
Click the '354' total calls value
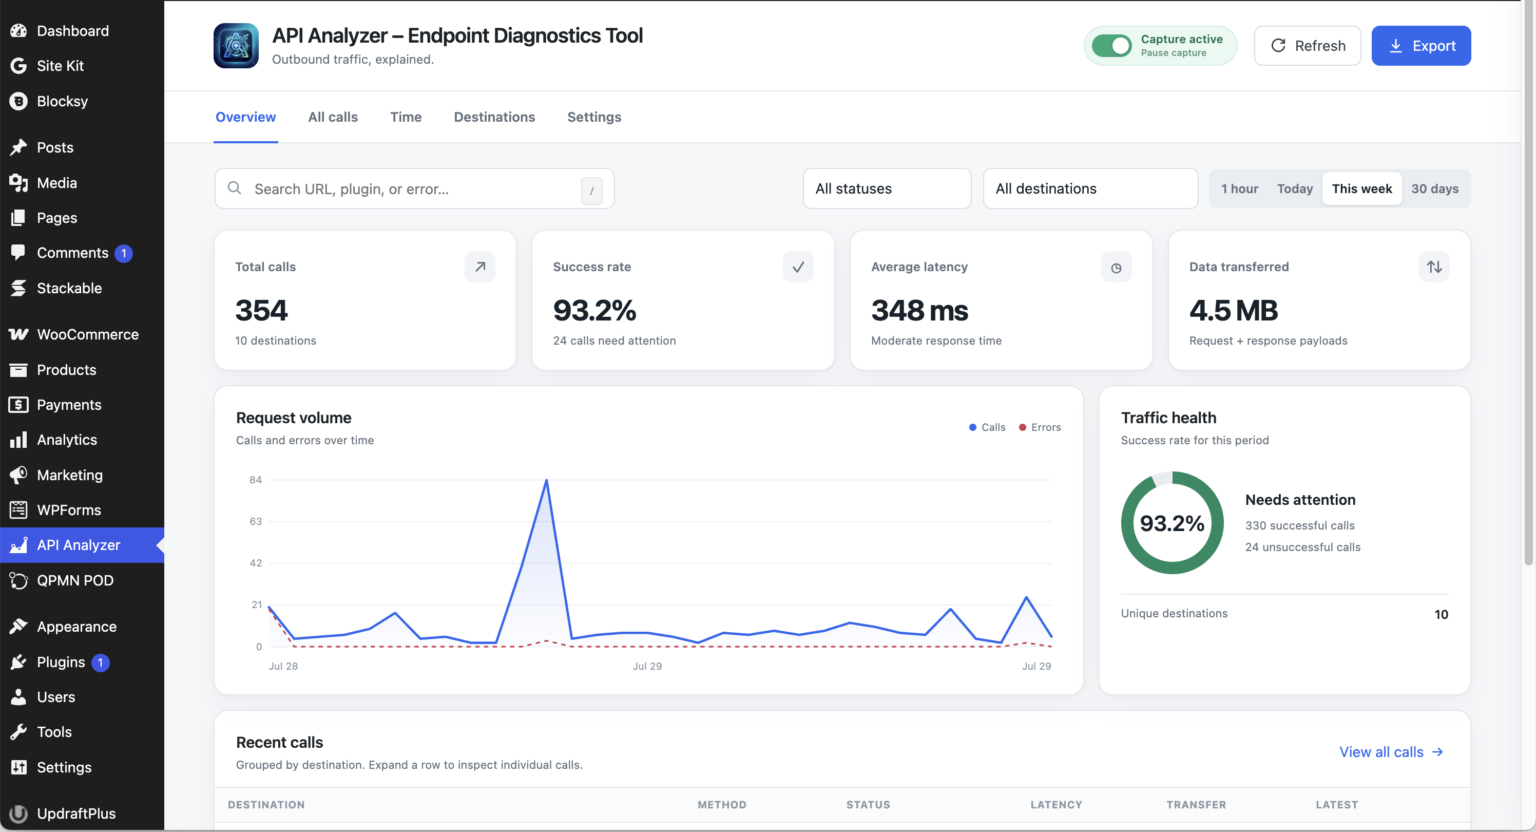pos(262,311)
